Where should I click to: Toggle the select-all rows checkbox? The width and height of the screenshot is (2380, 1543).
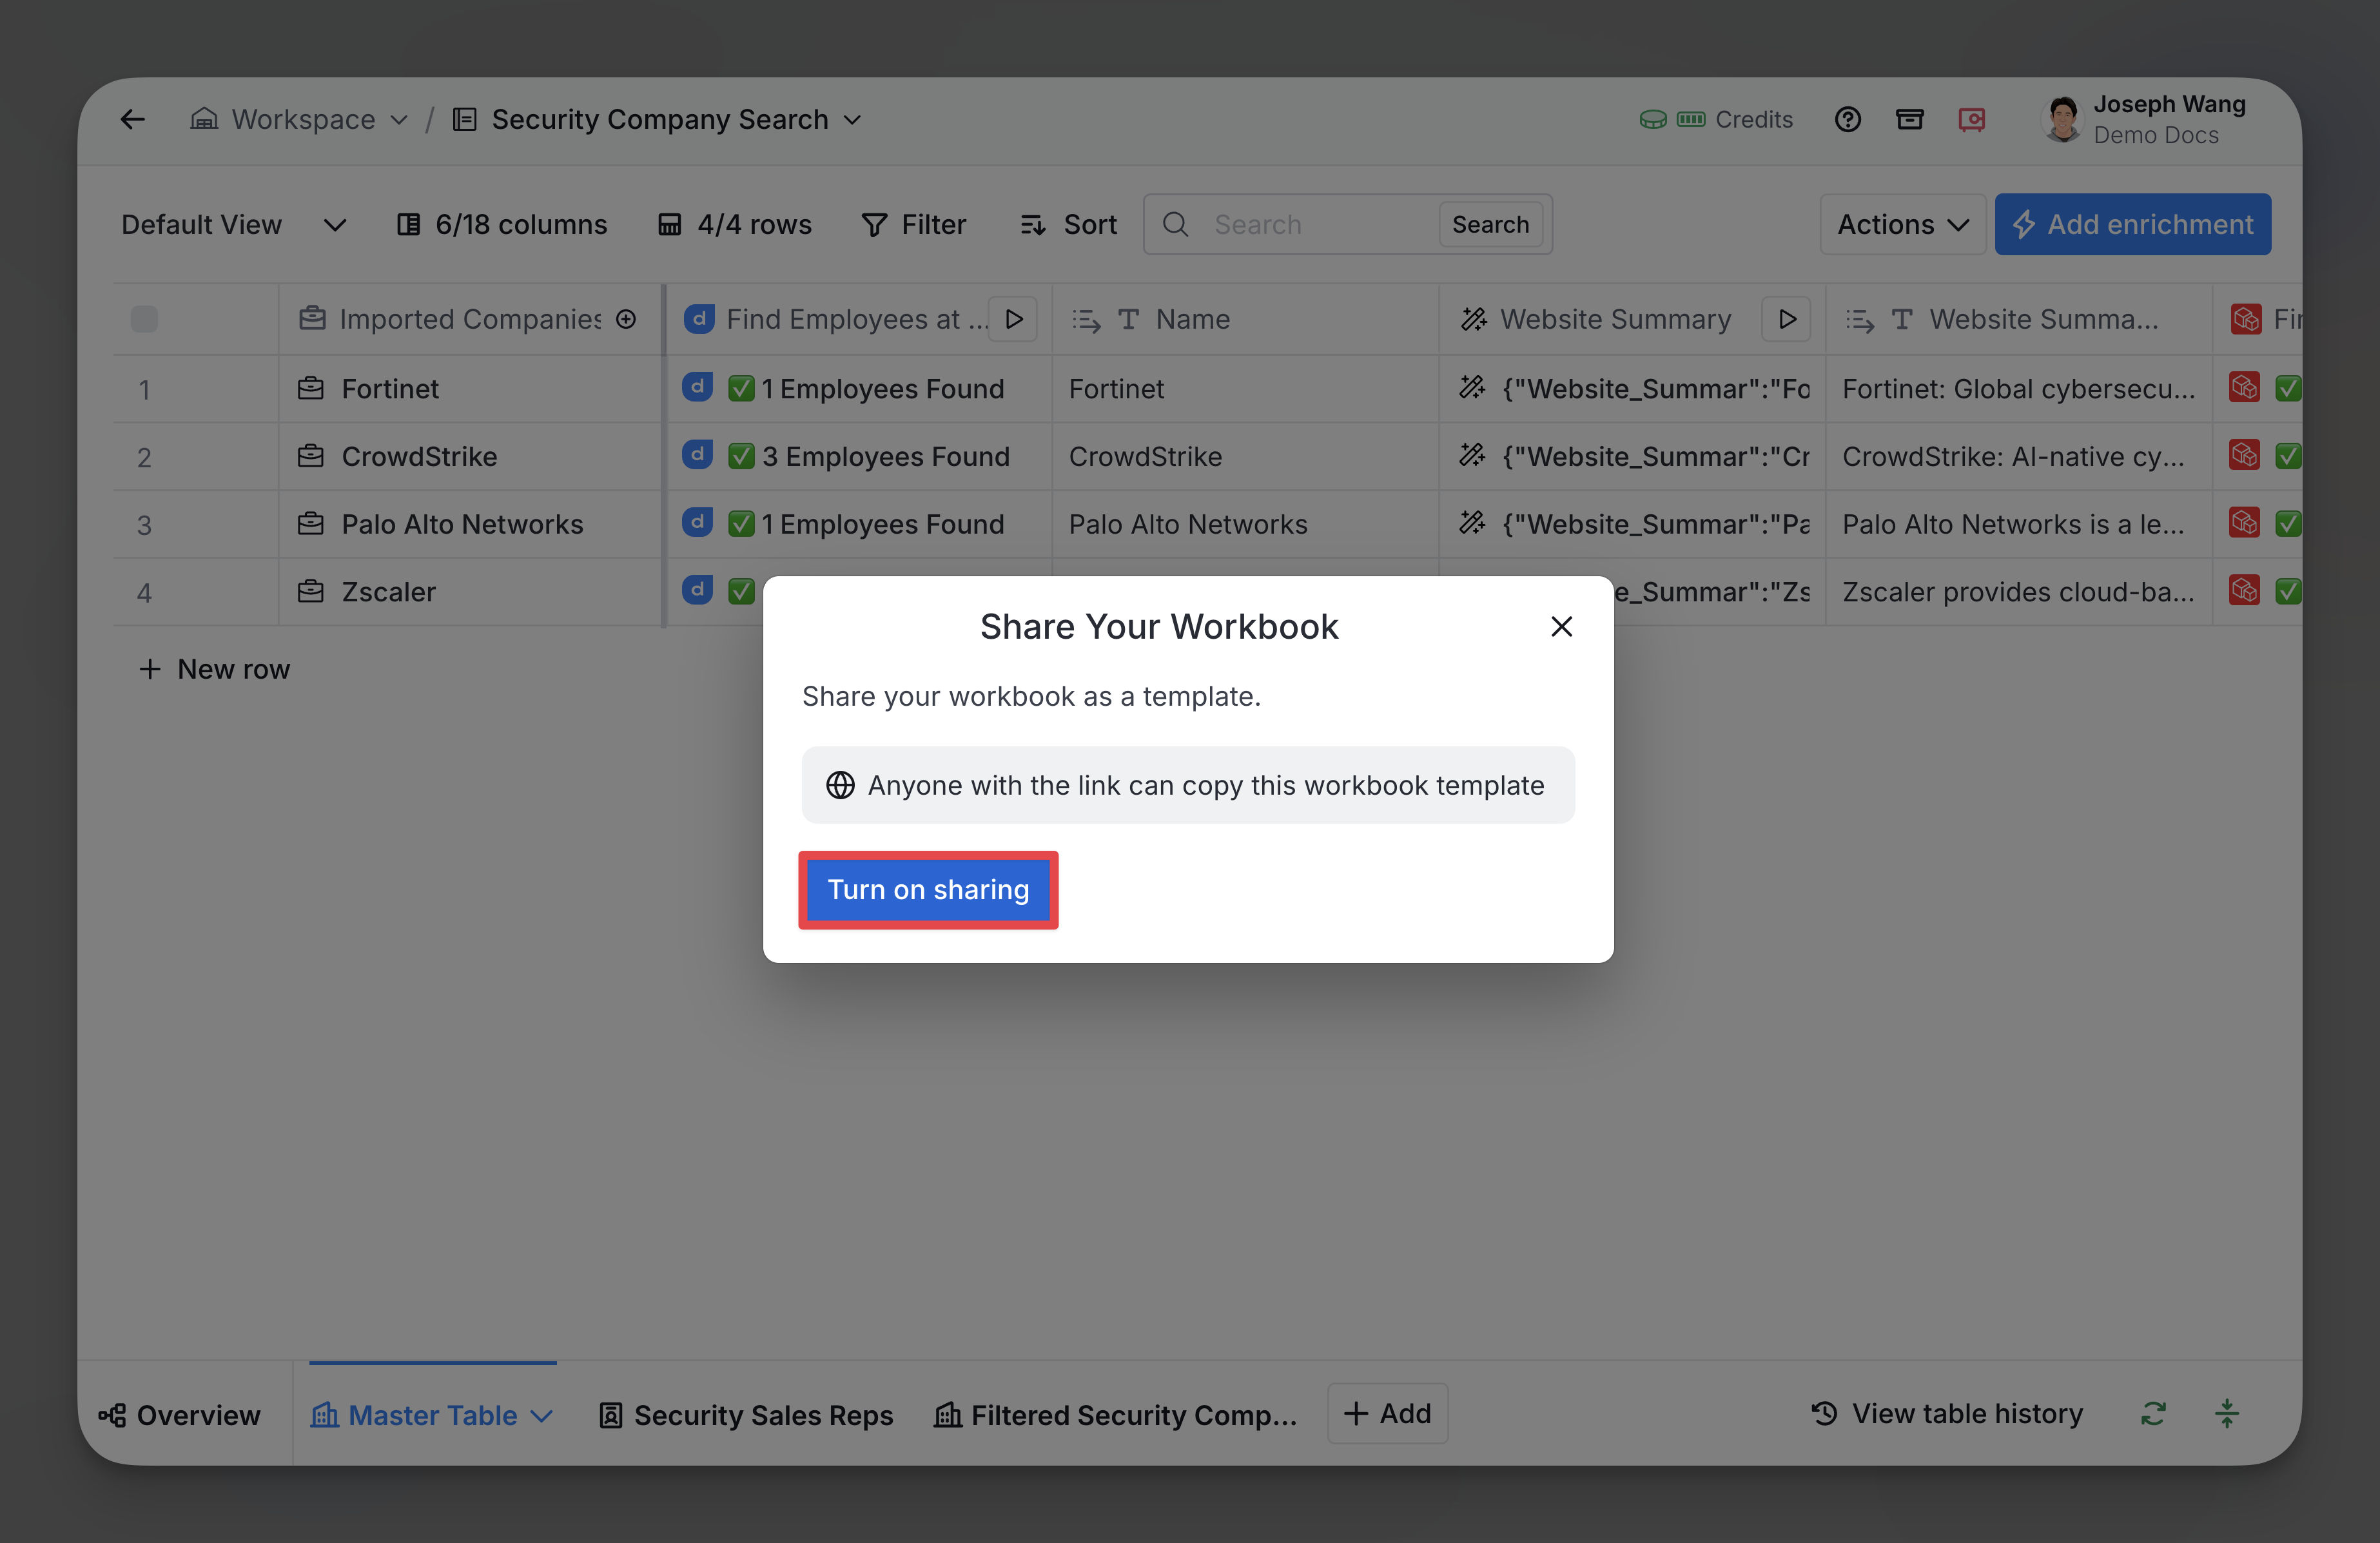pyautogui.click(x=144, y=319)
